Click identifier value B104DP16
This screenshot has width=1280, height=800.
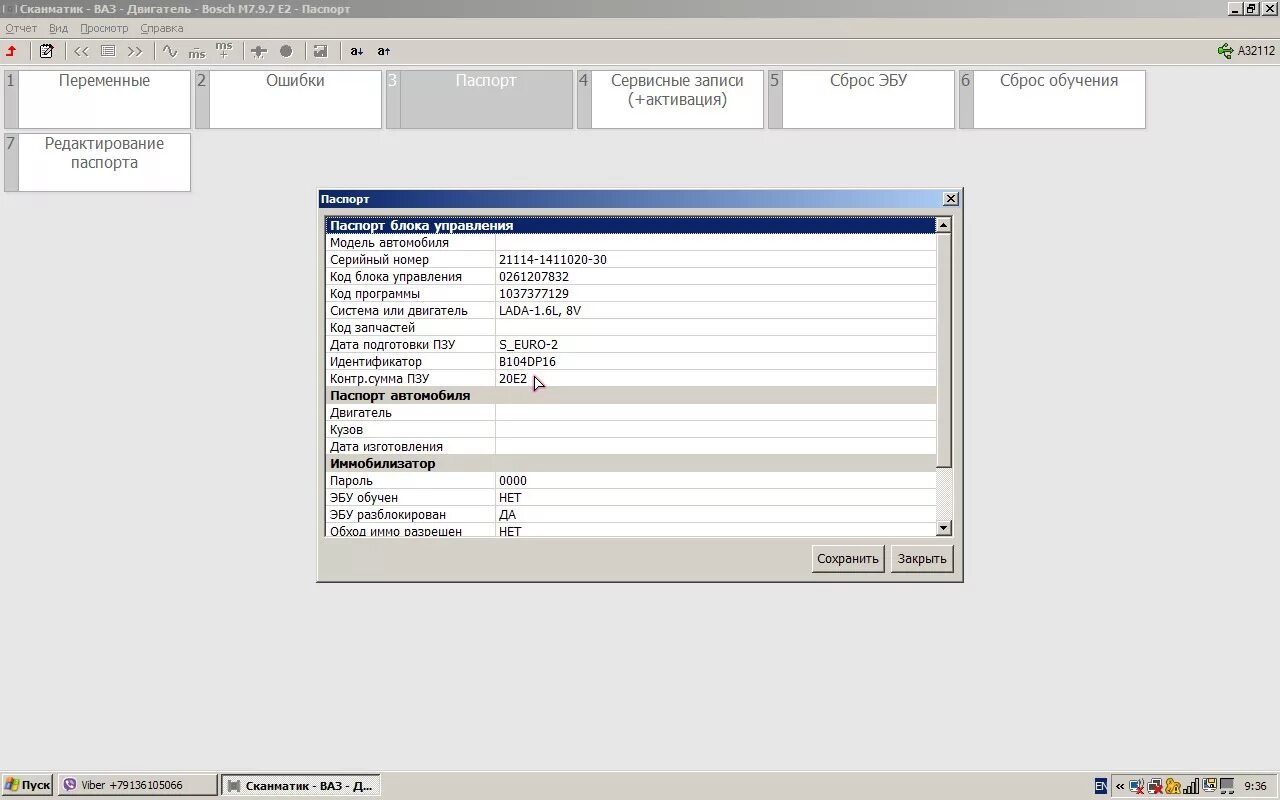tap(527, 362)
